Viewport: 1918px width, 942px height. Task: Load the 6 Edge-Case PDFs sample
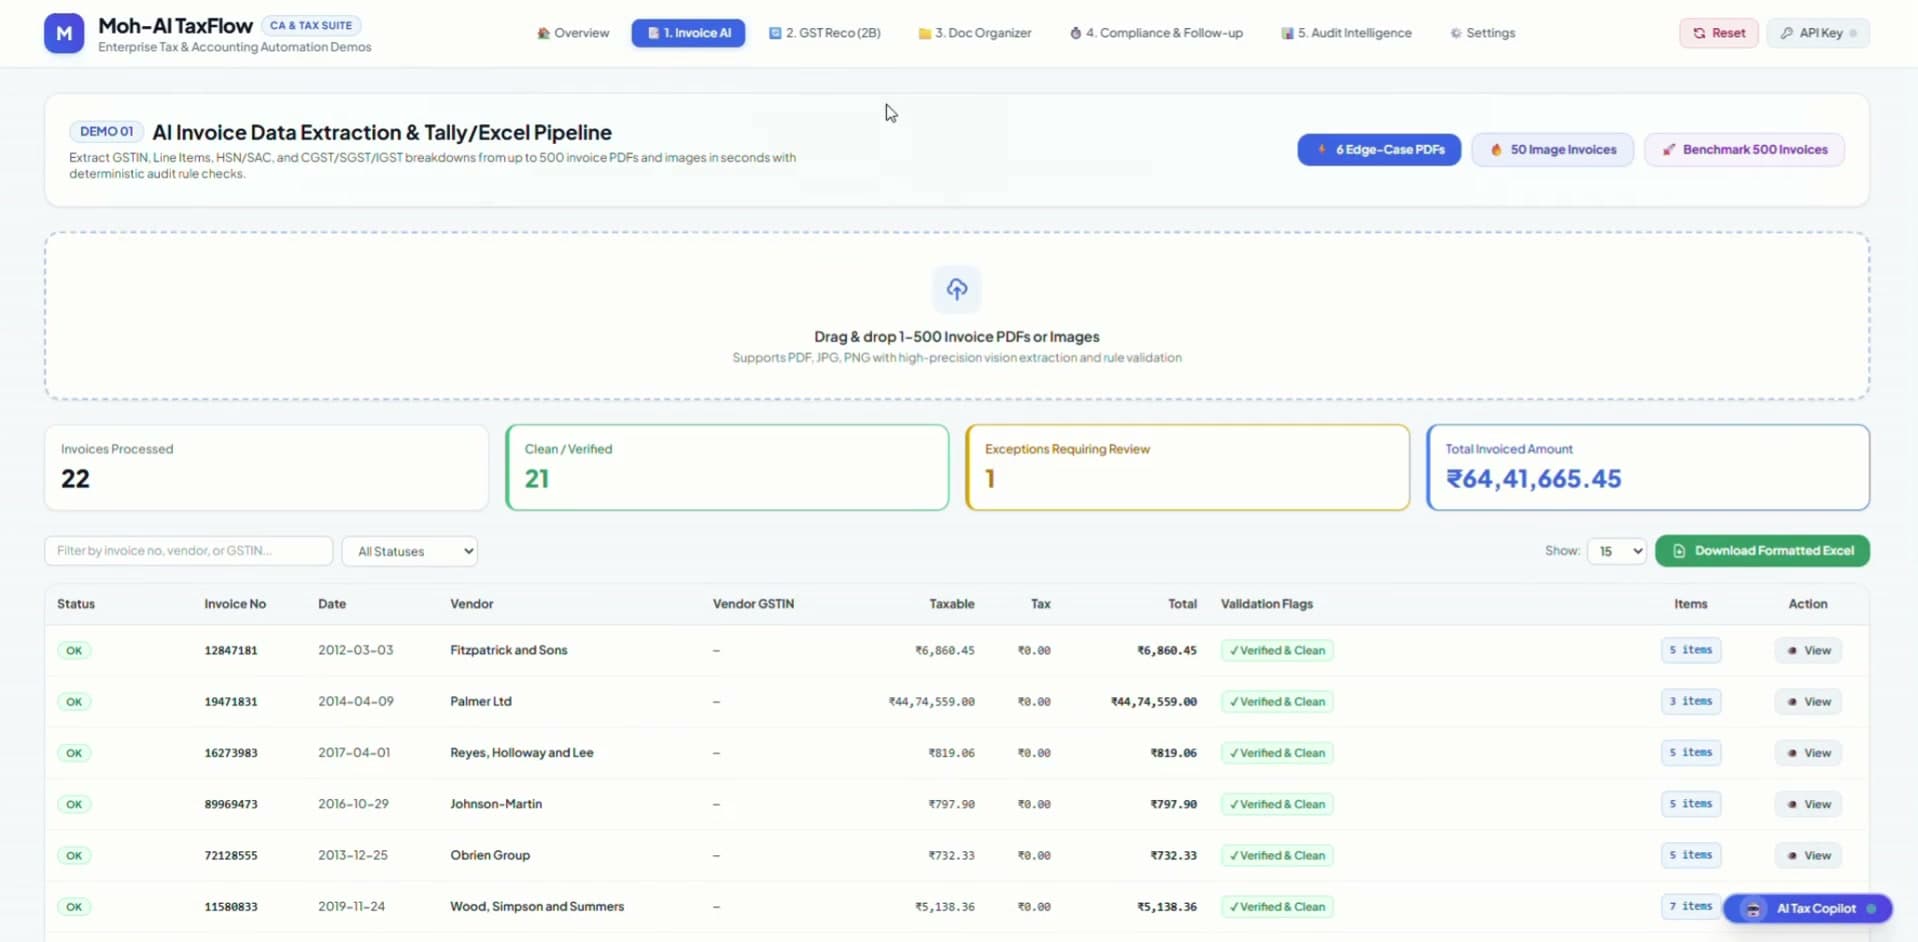click(x=1379, y=150)
